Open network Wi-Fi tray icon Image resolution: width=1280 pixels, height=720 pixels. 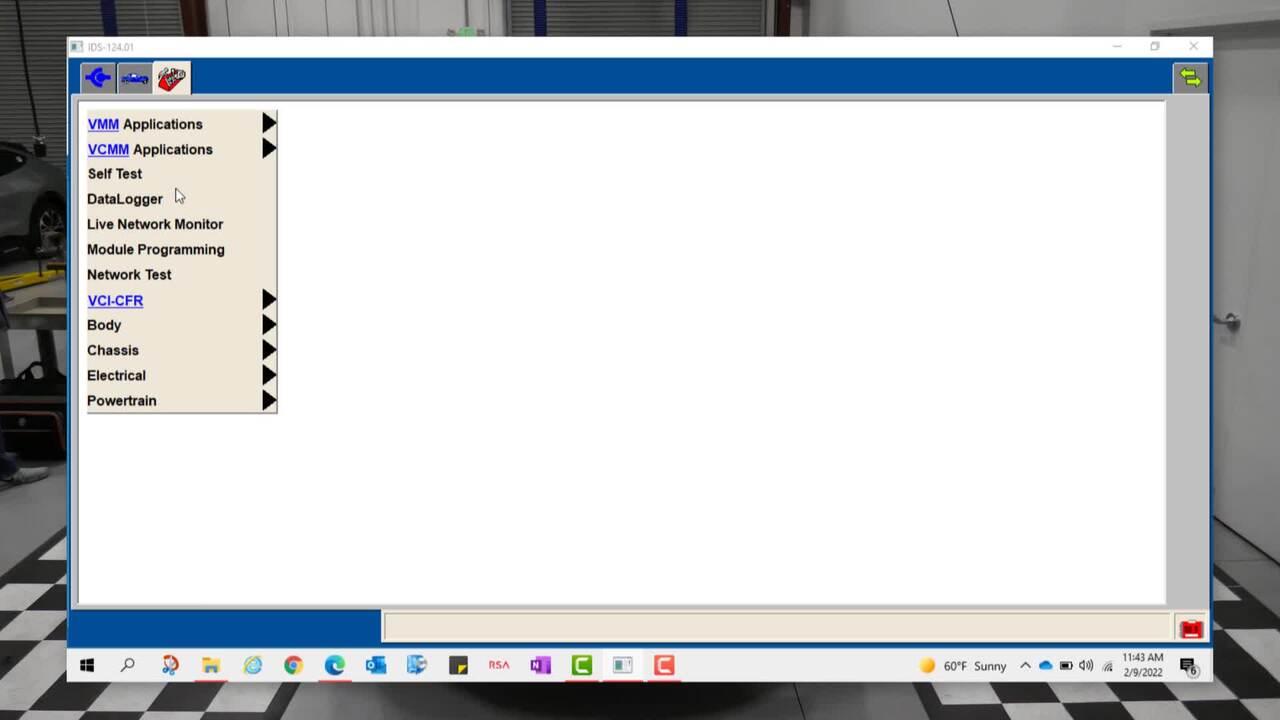tap(1107, 665)
